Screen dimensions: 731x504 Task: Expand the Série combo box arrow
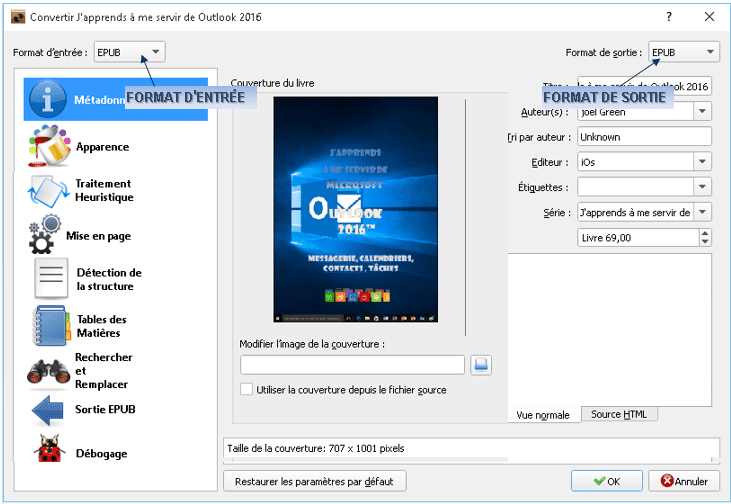tap(702, 212)
